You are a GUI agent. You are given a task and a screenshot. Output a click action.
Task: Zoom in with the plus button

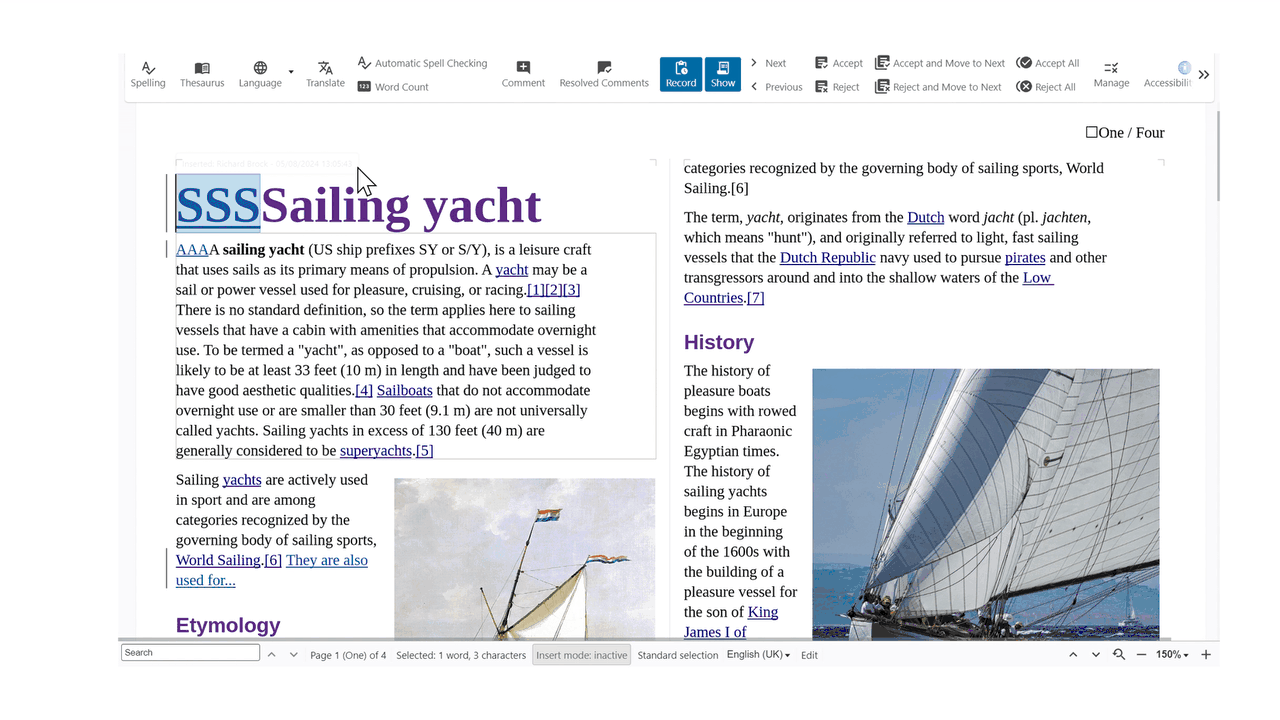[1206, 655]
